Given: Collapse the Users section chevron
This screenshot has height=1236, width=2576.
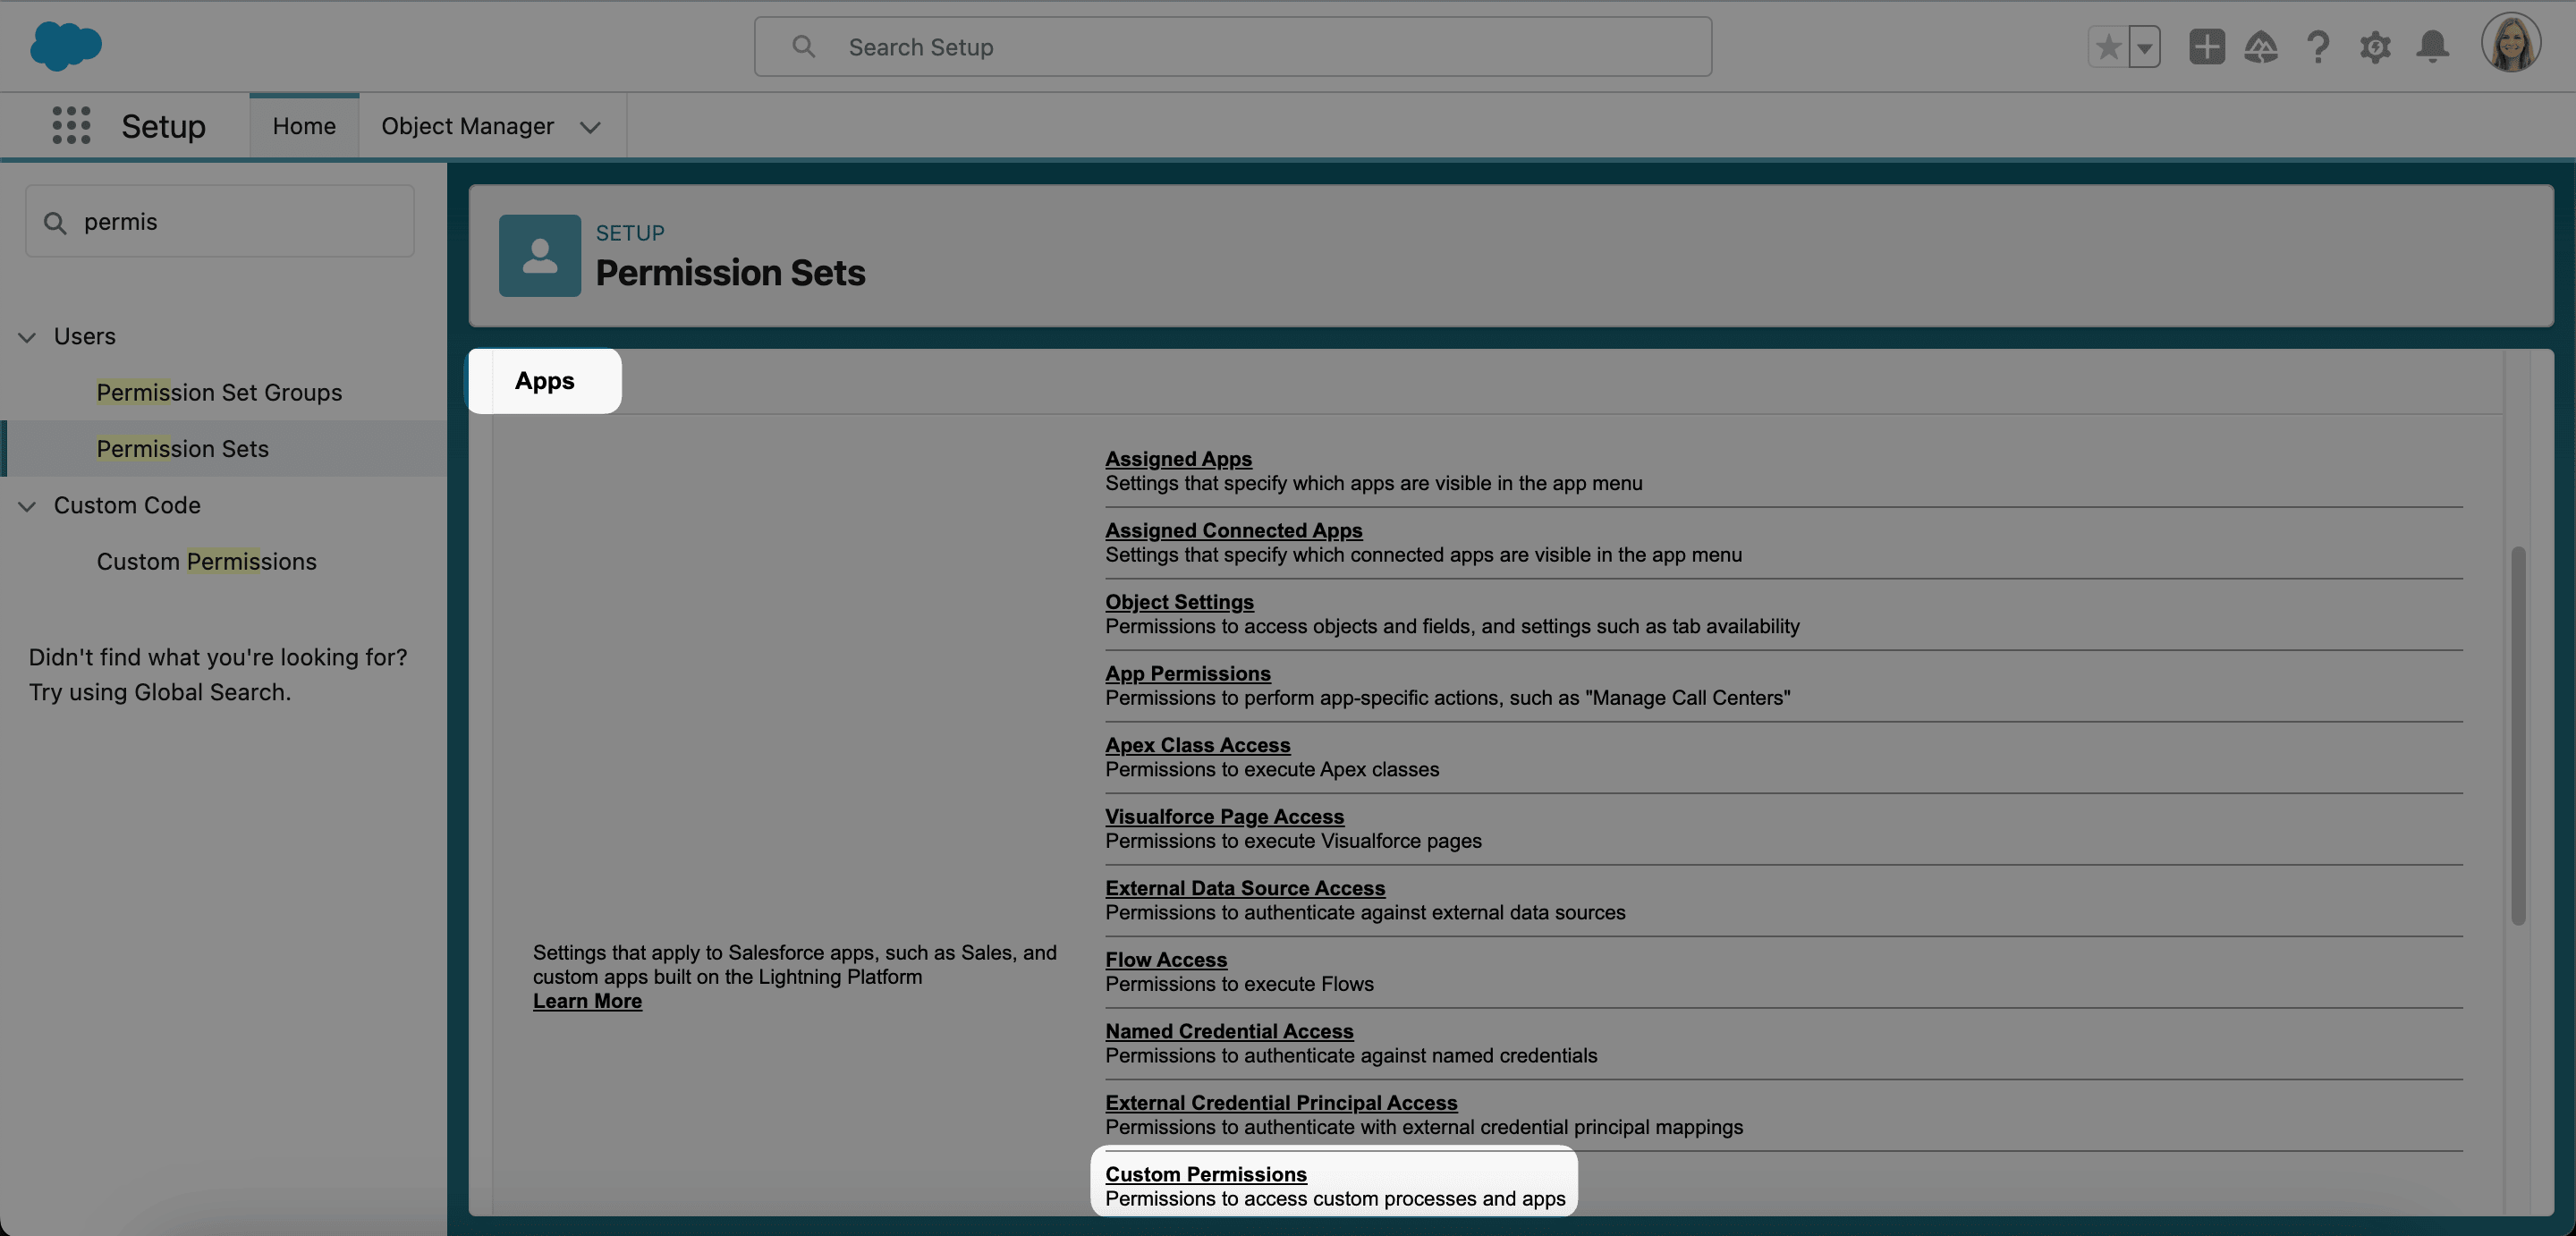Looking at the screenshot, I should coord(27,337).
